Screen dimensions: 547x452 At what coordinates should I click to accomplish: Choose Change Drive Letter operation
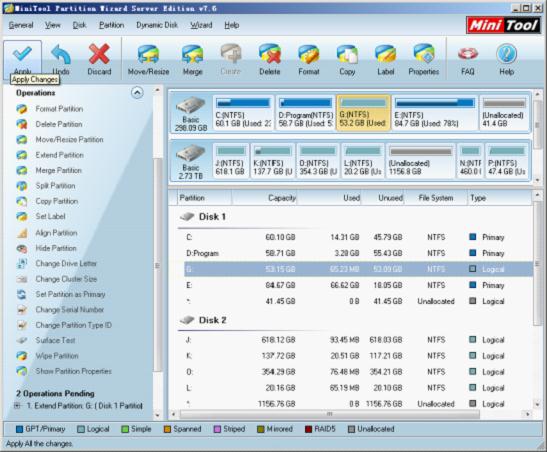(x=66, y=263)
